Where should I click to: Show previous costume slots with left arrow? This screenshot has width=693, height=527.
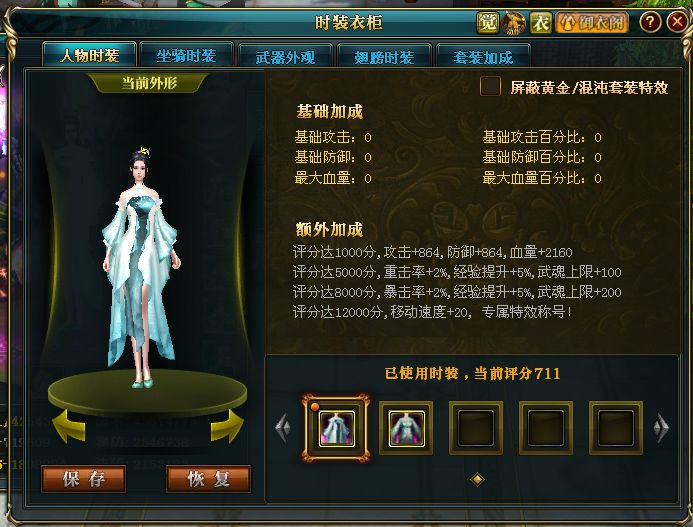coord(283,428)
